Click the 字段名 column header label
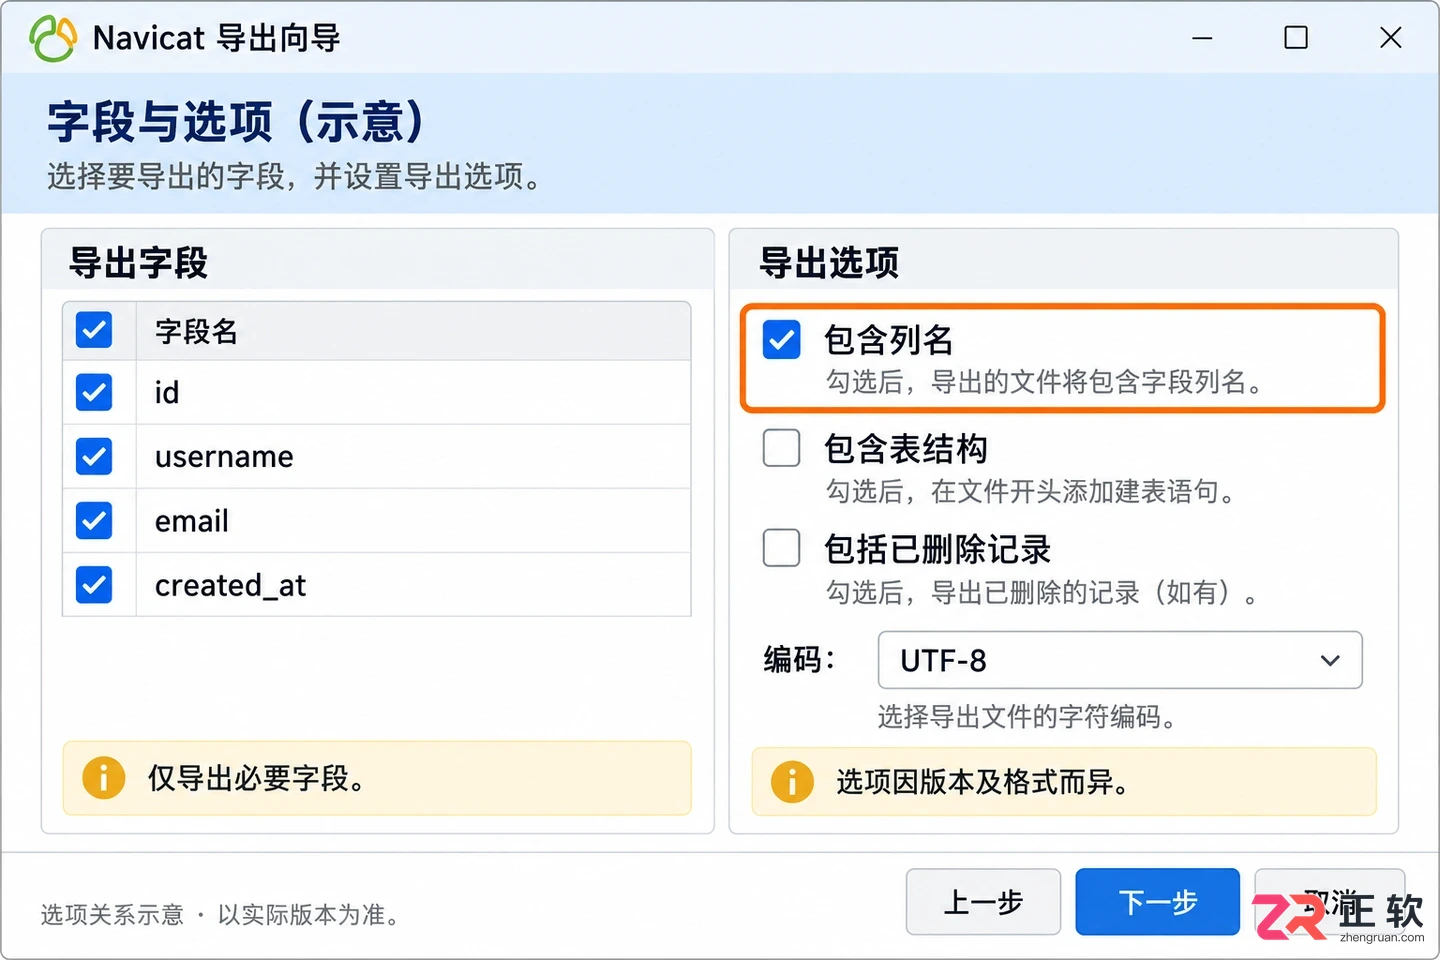The height and width of the screenshot is (960, 1440). pos(196,331)
